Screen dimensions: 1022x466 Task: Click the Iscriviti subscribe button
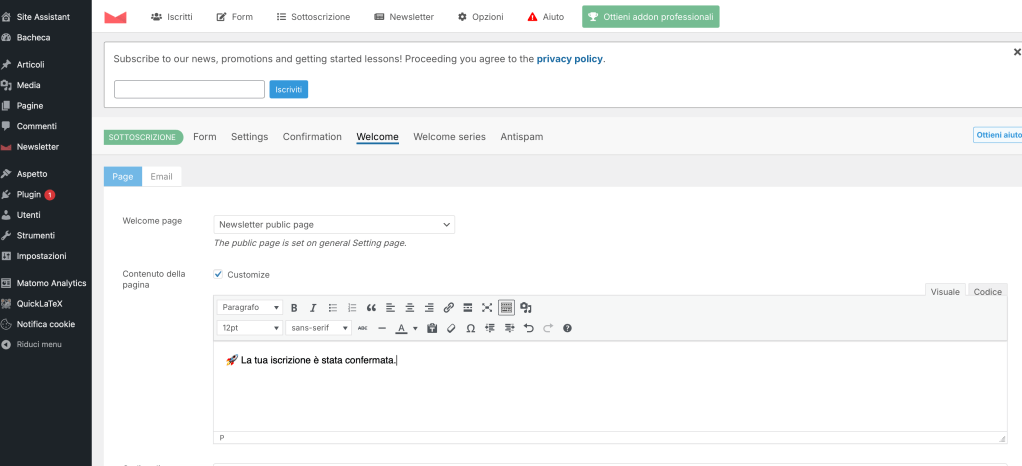click(289, 90)
